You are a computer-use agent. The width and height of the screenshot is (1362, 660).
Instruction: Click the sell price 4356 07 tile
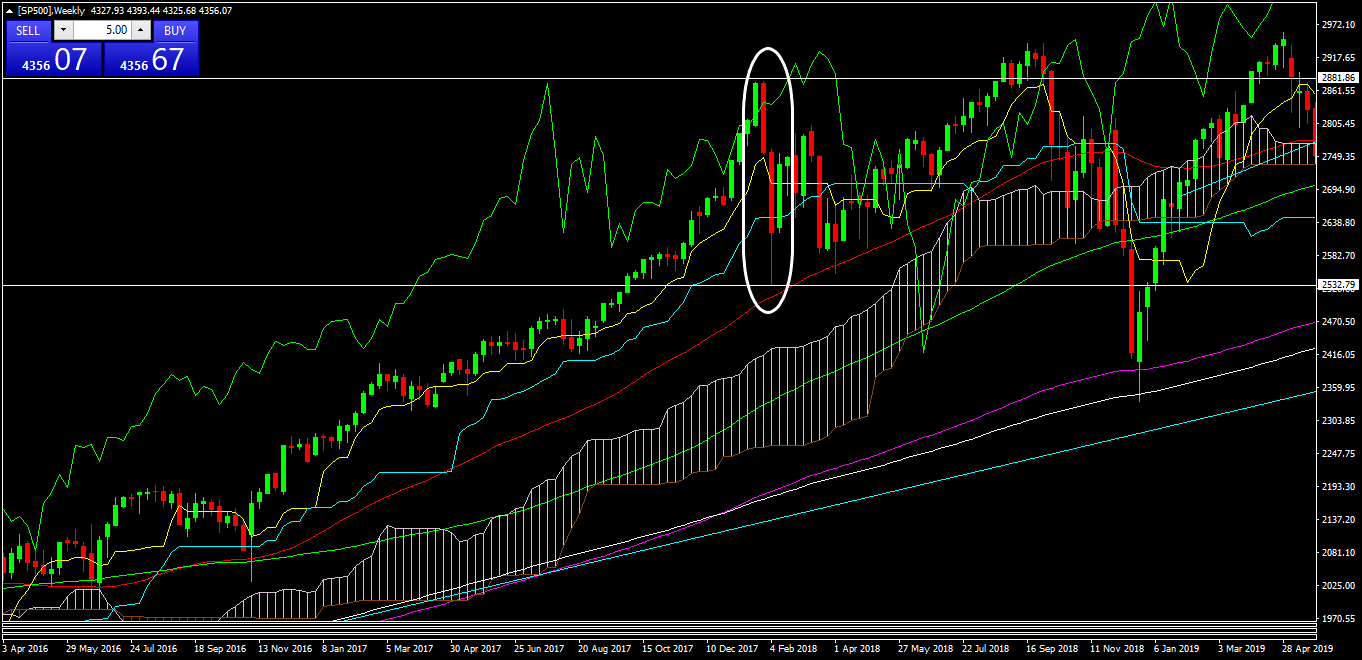(x=53, y=59)
